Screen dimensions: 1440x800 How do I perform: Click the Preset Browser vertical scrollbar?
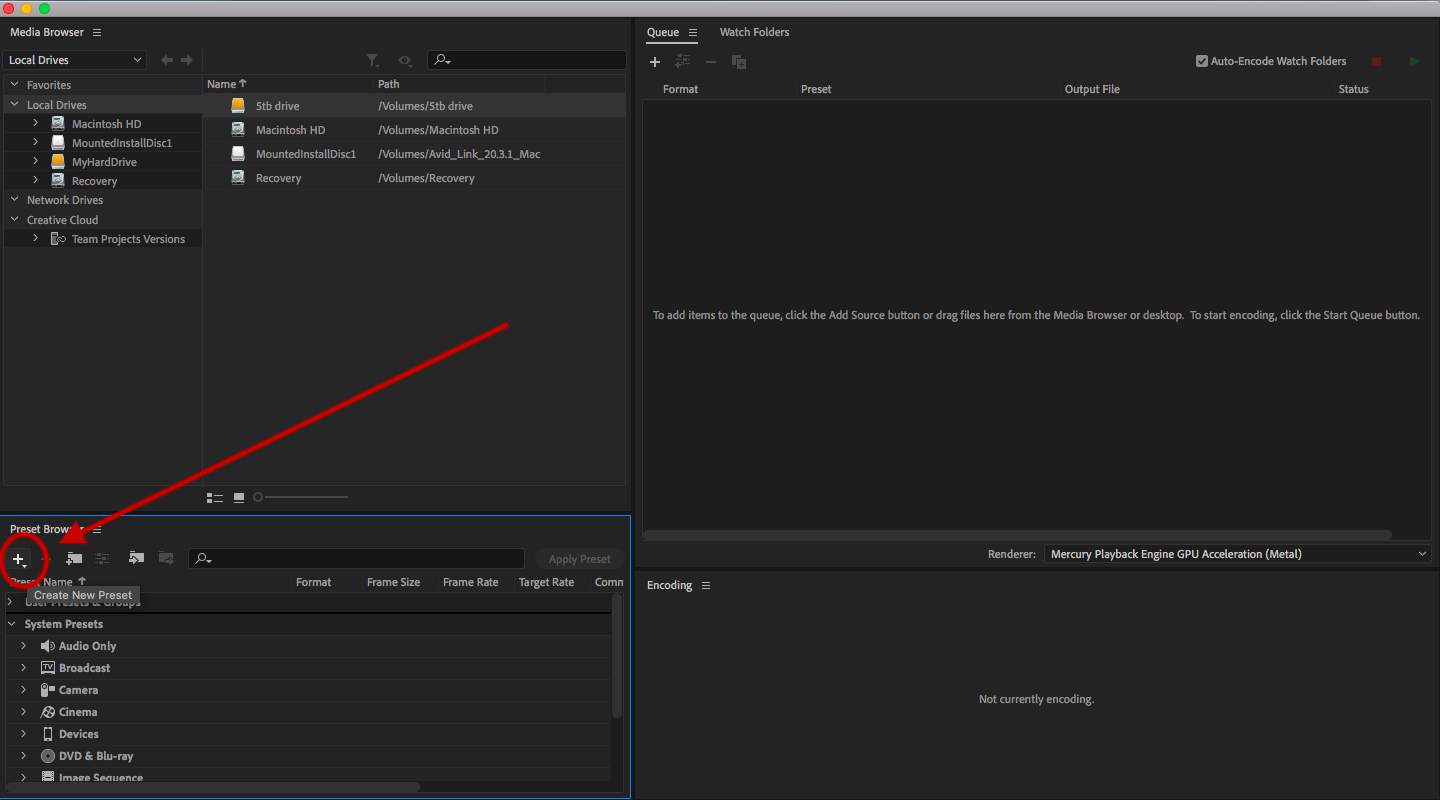(x=617, y=656)
